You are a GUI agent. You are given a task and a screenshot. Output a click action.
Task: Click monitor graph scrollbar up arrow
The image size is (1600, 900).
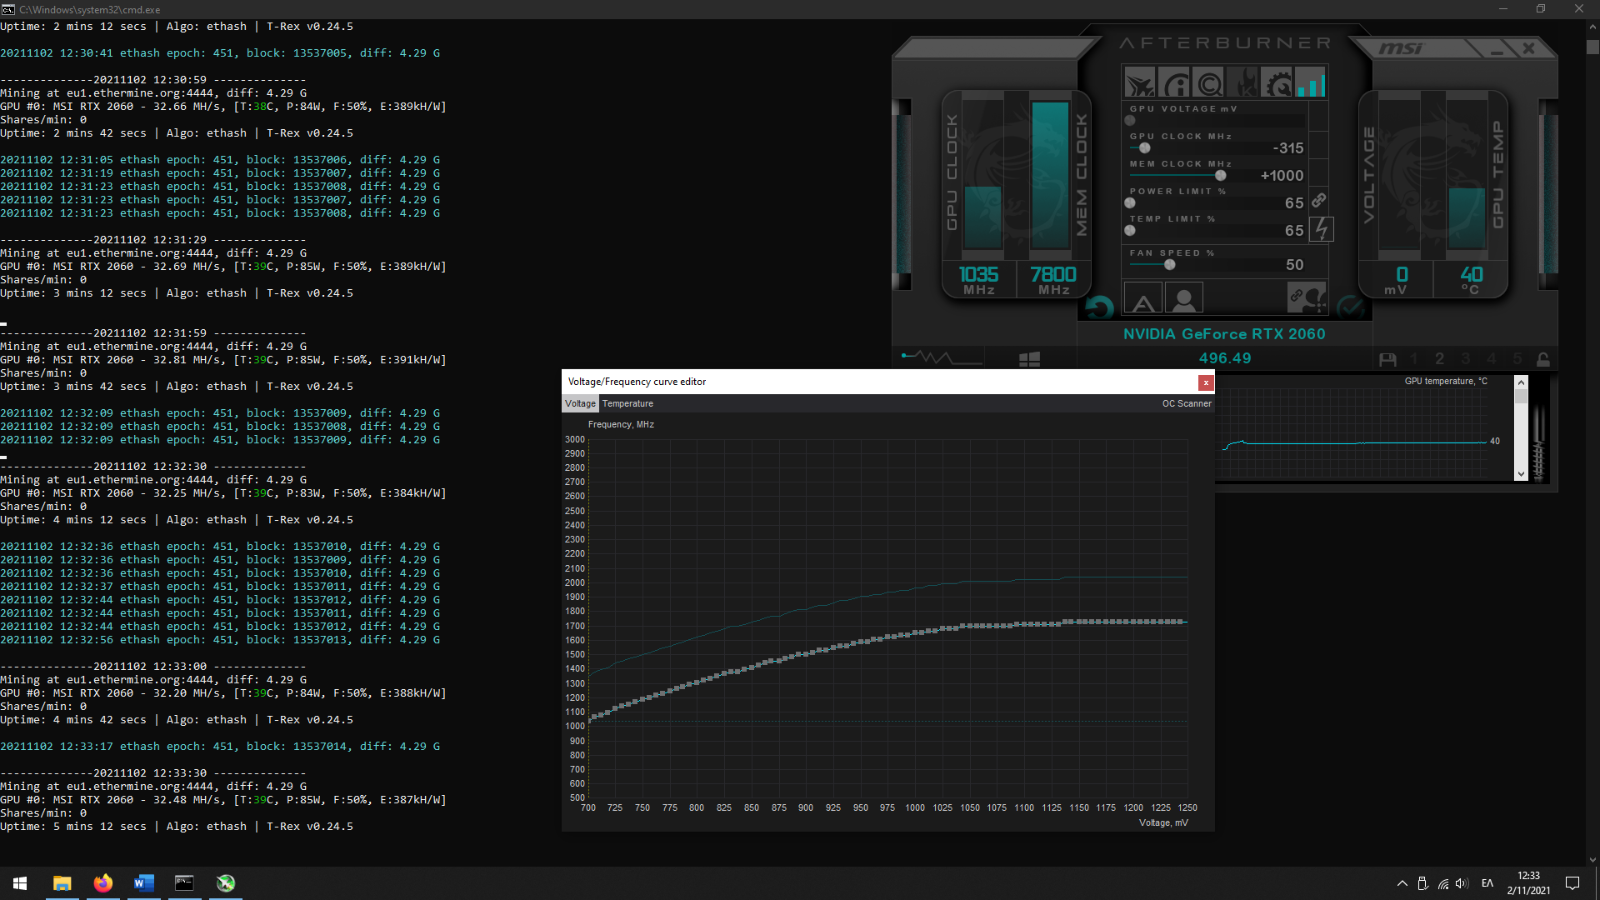[x=1521, y=382]
